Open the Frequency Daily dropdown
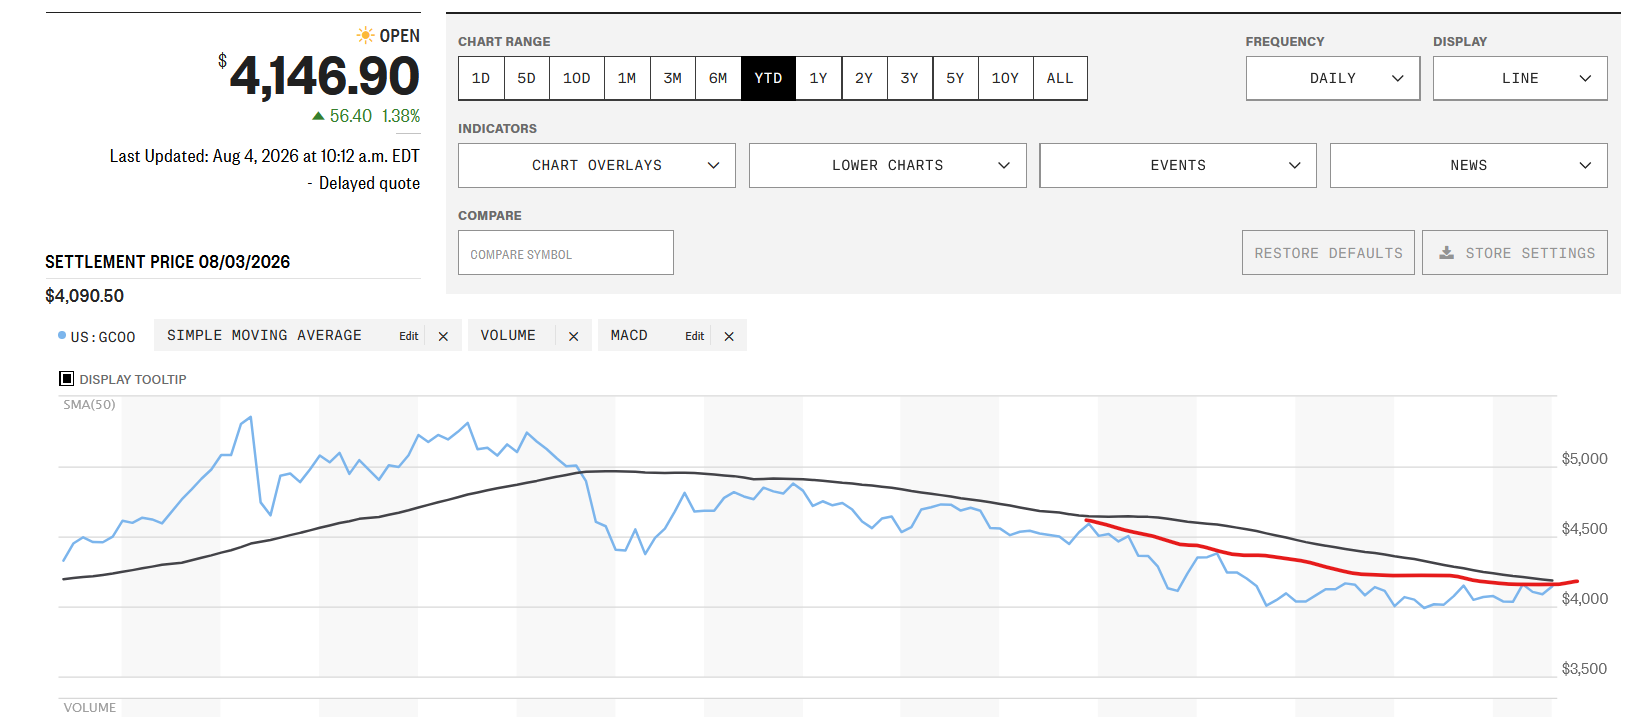Image resolution: width=1636 pixels, height=717 pixels. point(1333,78)
